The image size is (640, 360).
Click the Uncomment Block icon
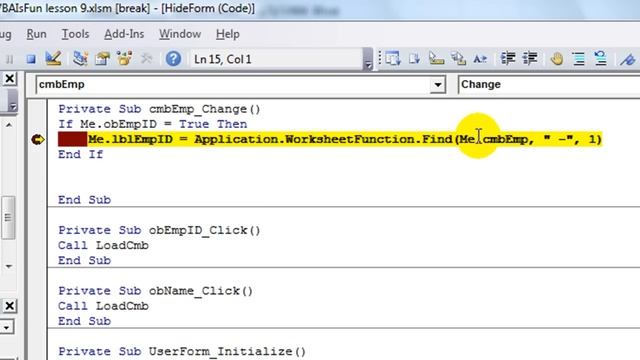[x=601, y=59]
